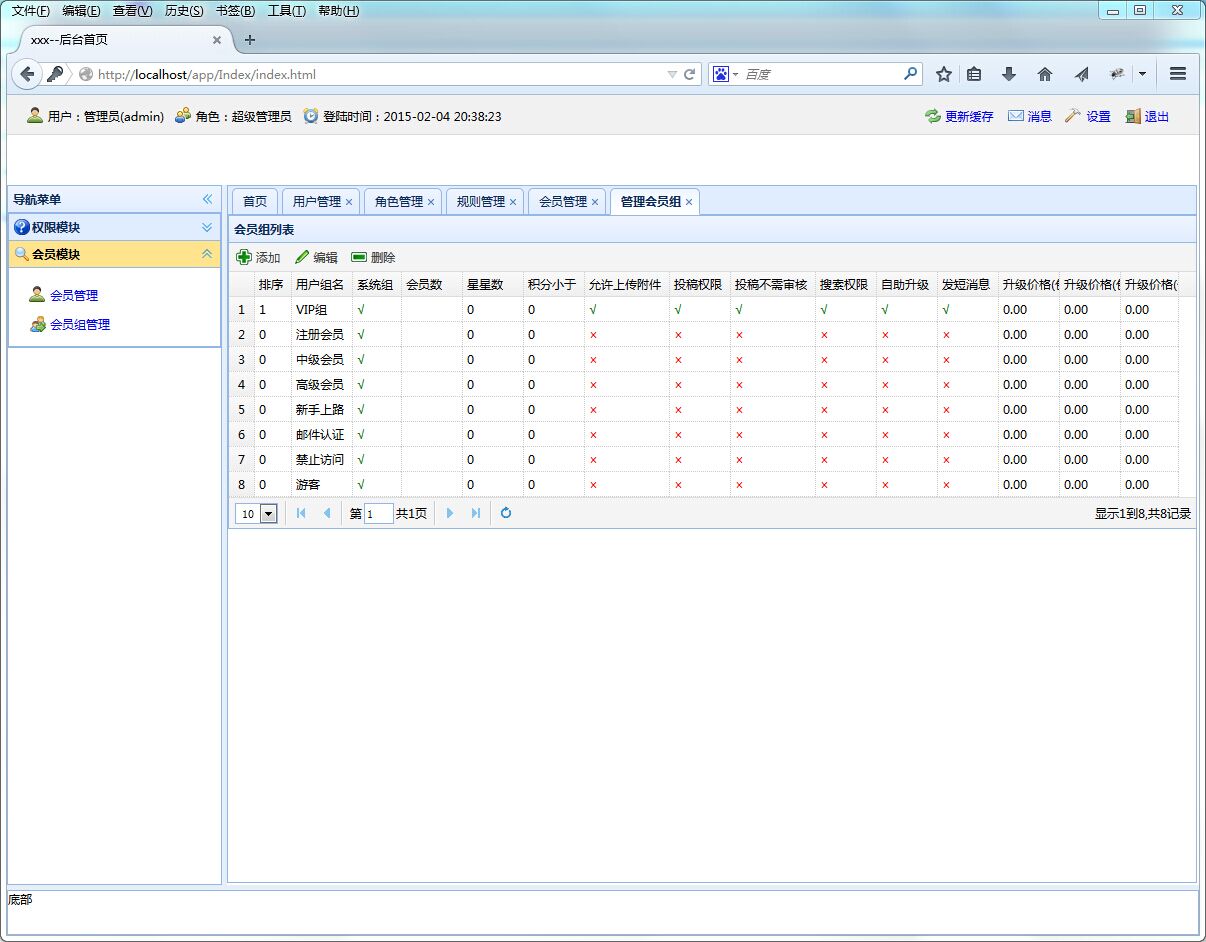Click the 允许上传附件 column header
The height and width of the screenshot is (942, 1206).
[x=626, y=284]
